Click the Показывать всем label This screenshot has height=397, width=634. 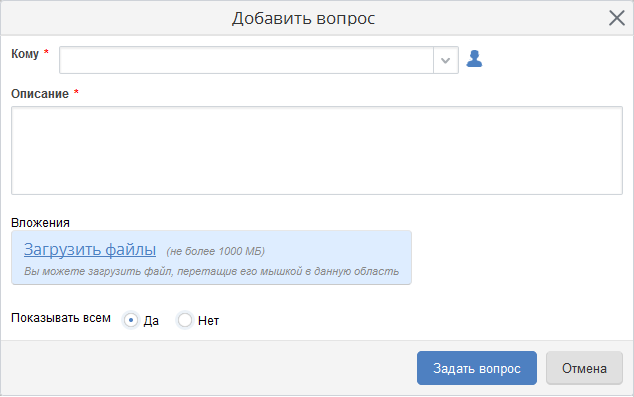(x=61, y=318)
